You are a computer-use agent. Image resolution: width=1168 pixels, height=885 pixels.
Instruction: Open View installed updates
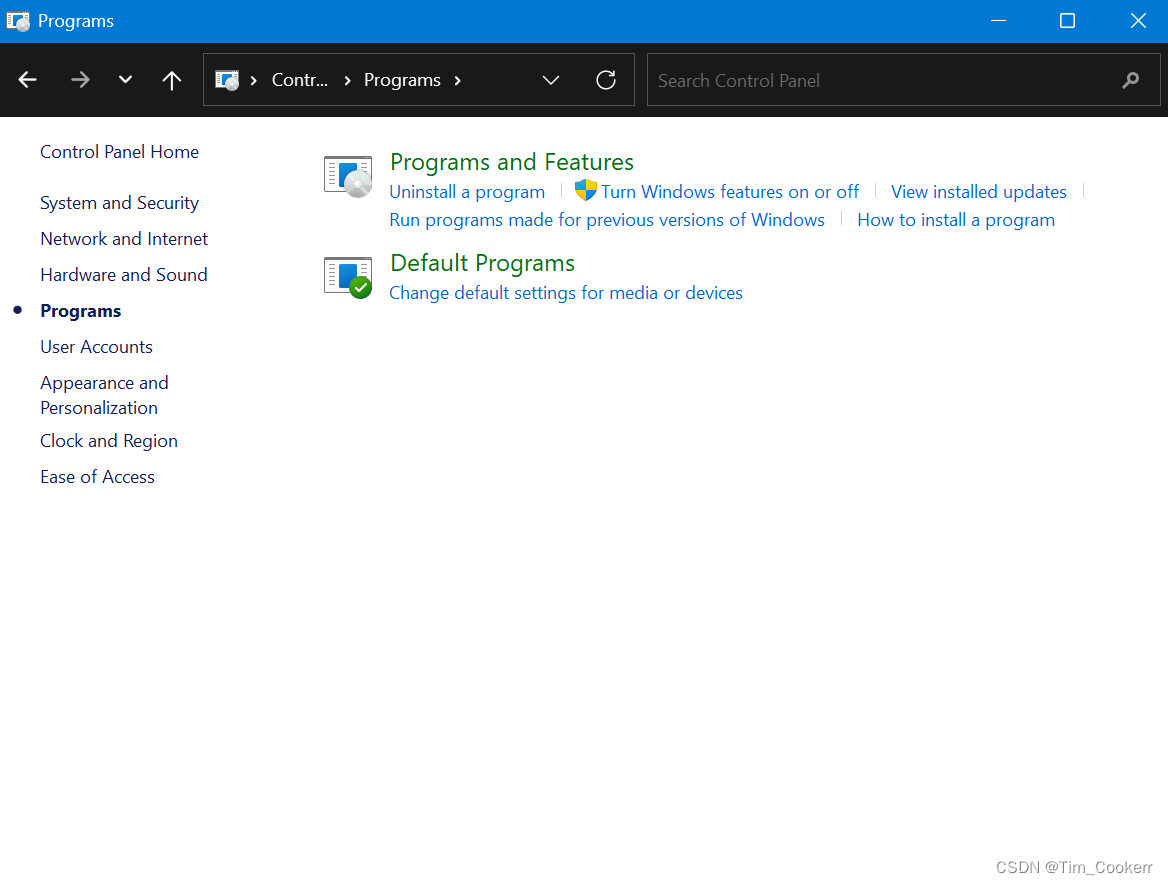(x=979, y=192)
